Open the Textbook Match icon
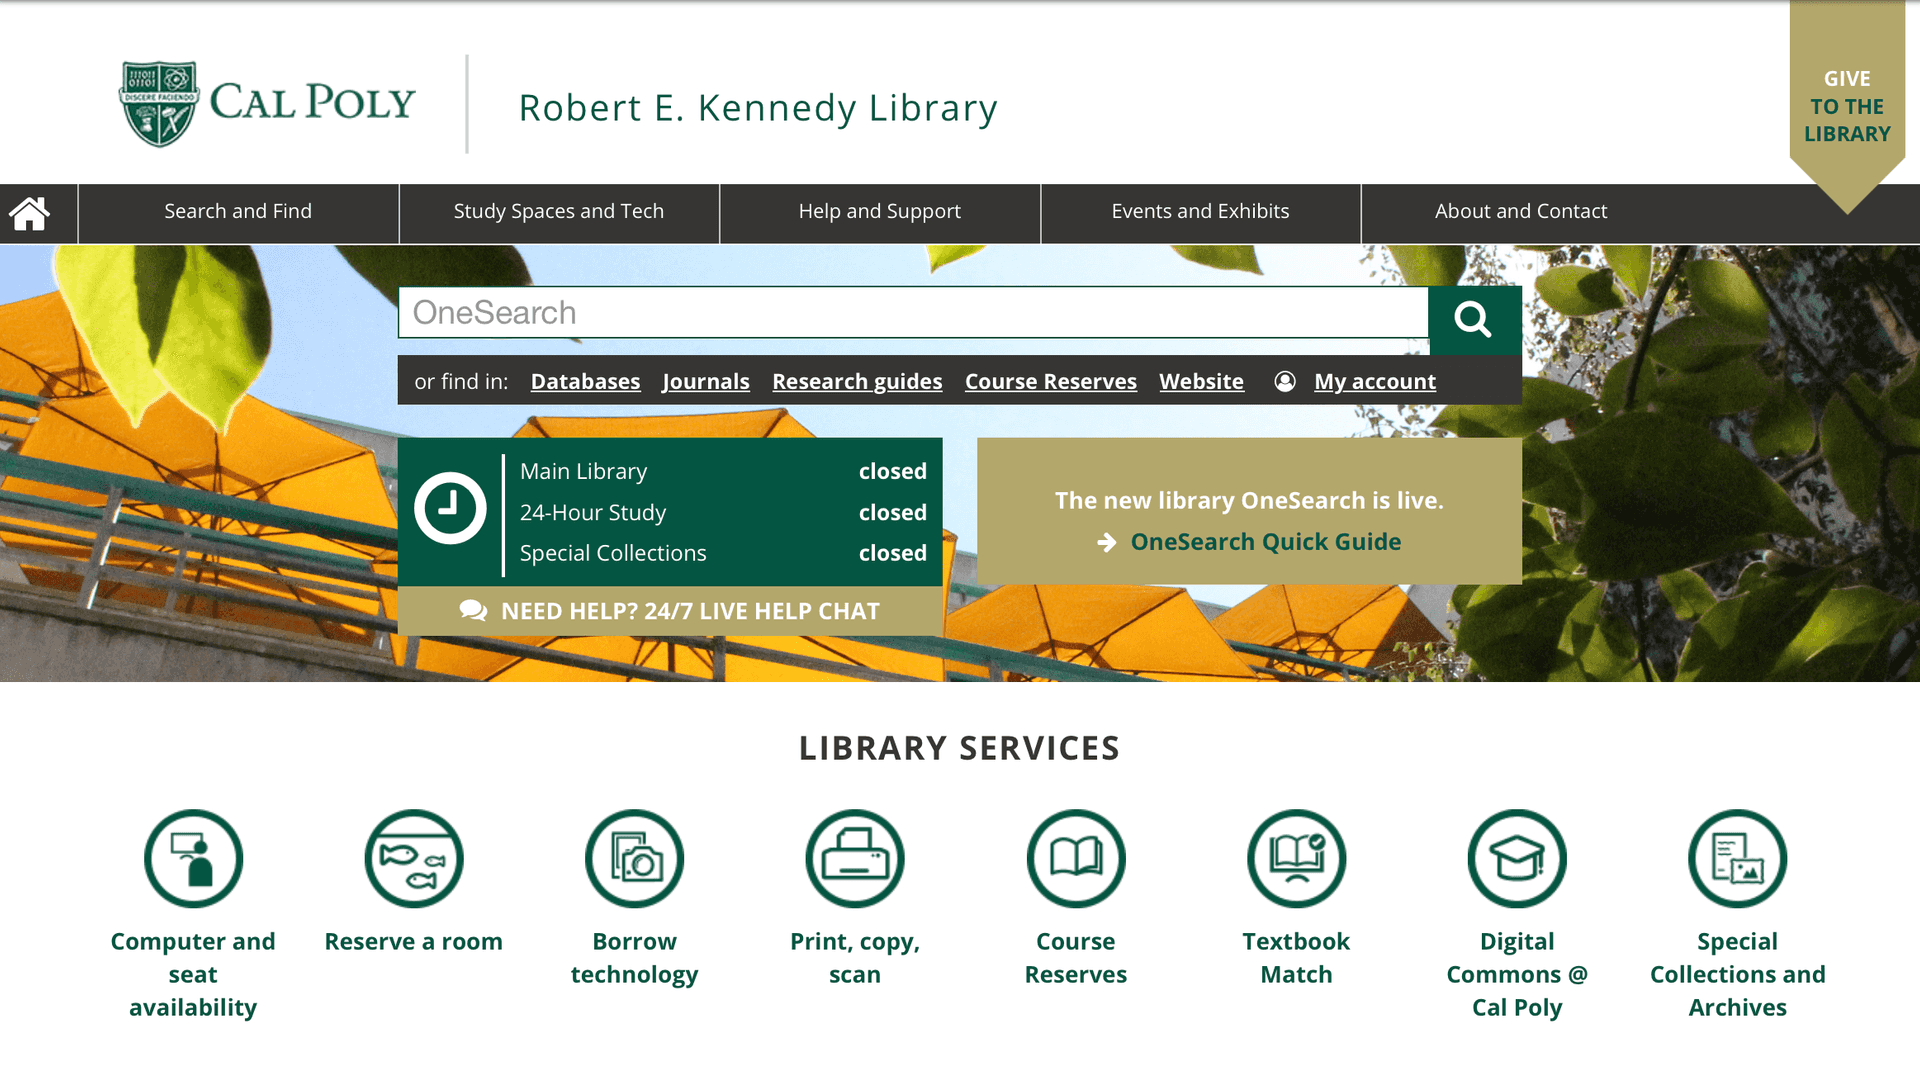Image resolution: width=1920 pixels, height=1085 pixels. click(x=1296, y=858)
